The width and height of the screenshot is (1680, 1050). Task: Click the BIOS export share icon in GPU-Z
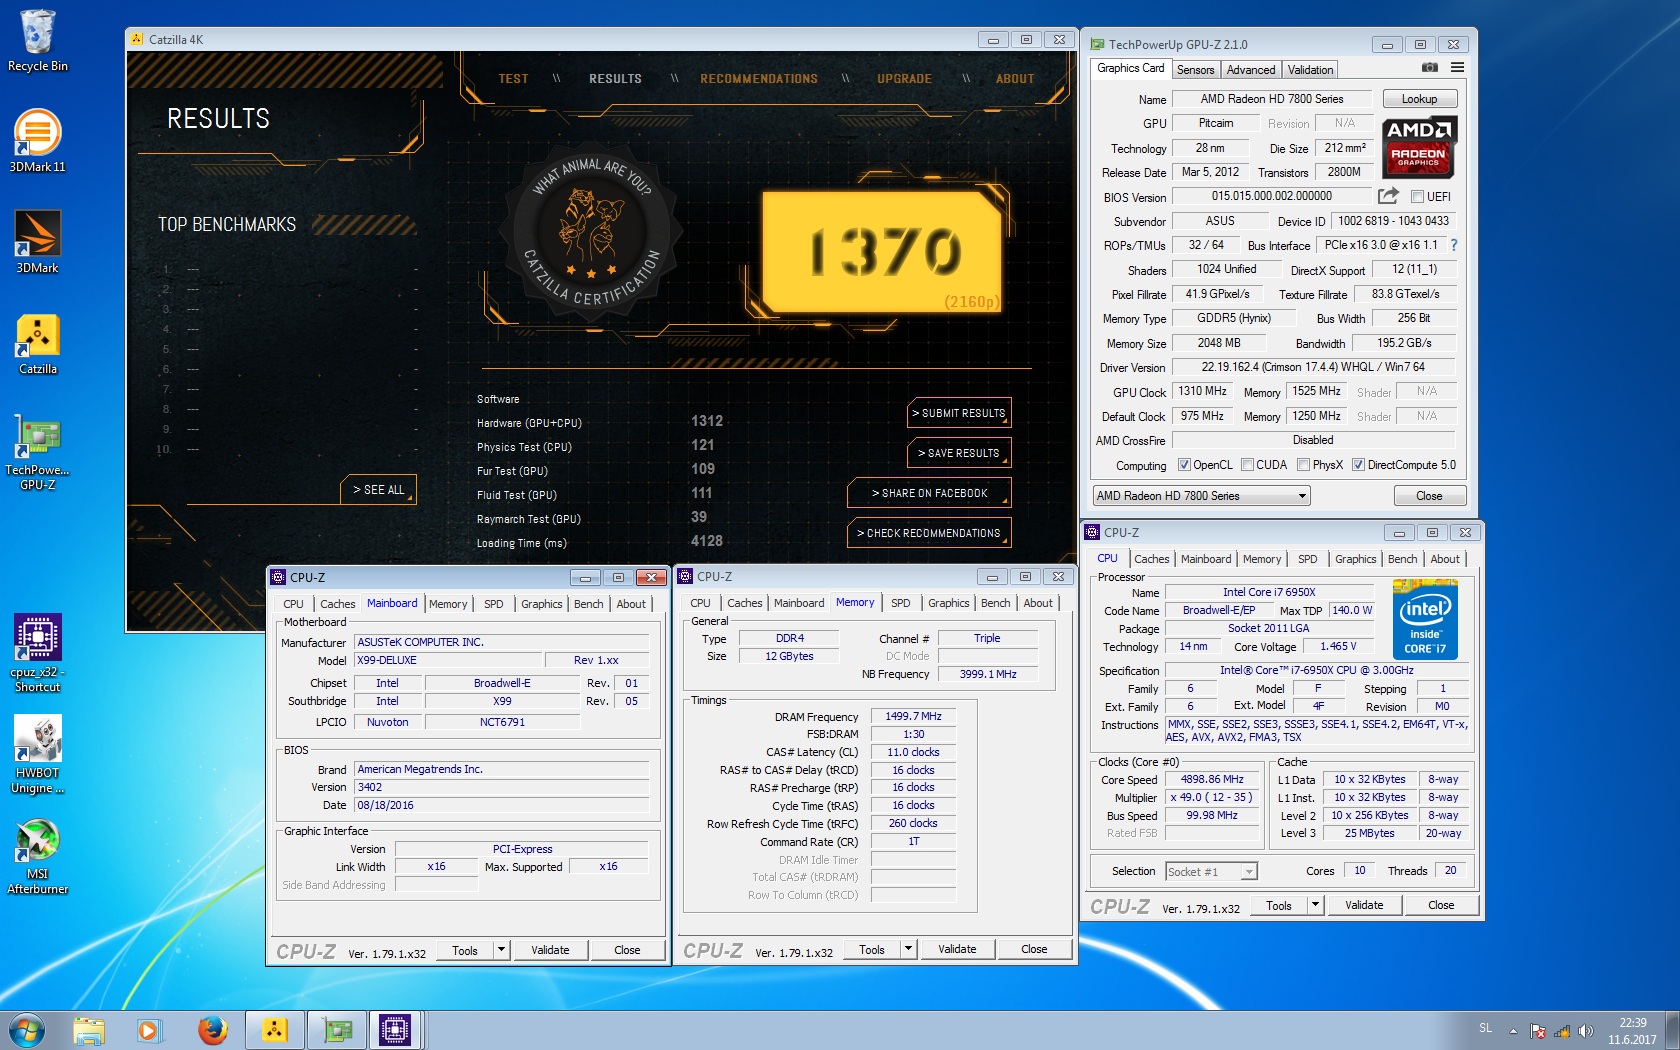(1388, 196)
